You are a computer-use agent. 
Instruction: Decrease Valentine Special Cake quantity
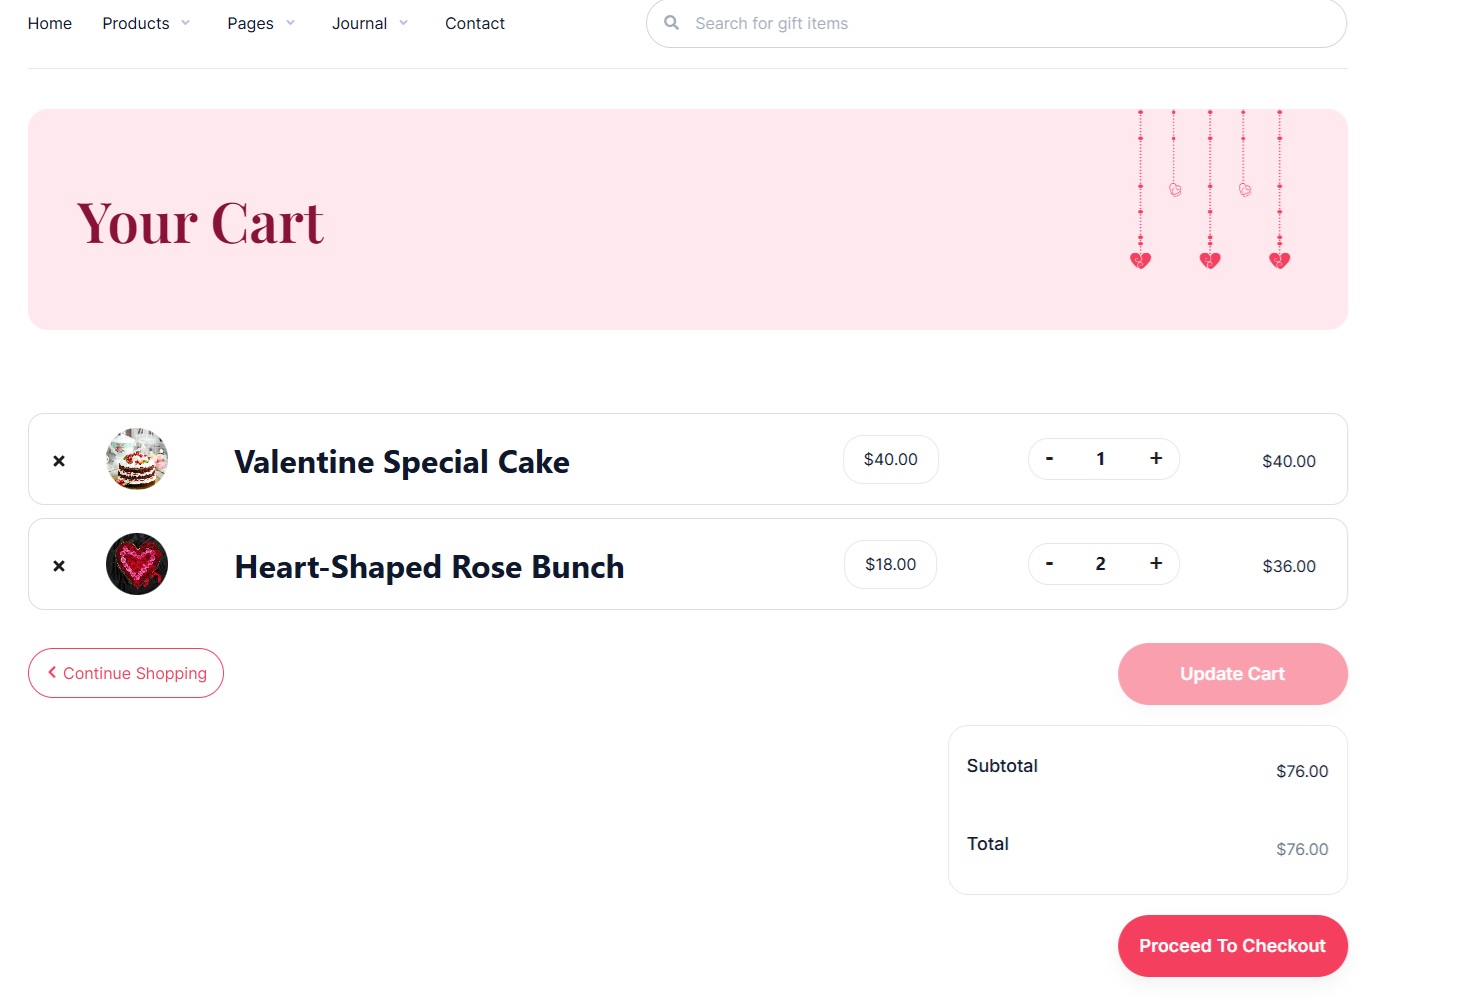click(1049, 458)
